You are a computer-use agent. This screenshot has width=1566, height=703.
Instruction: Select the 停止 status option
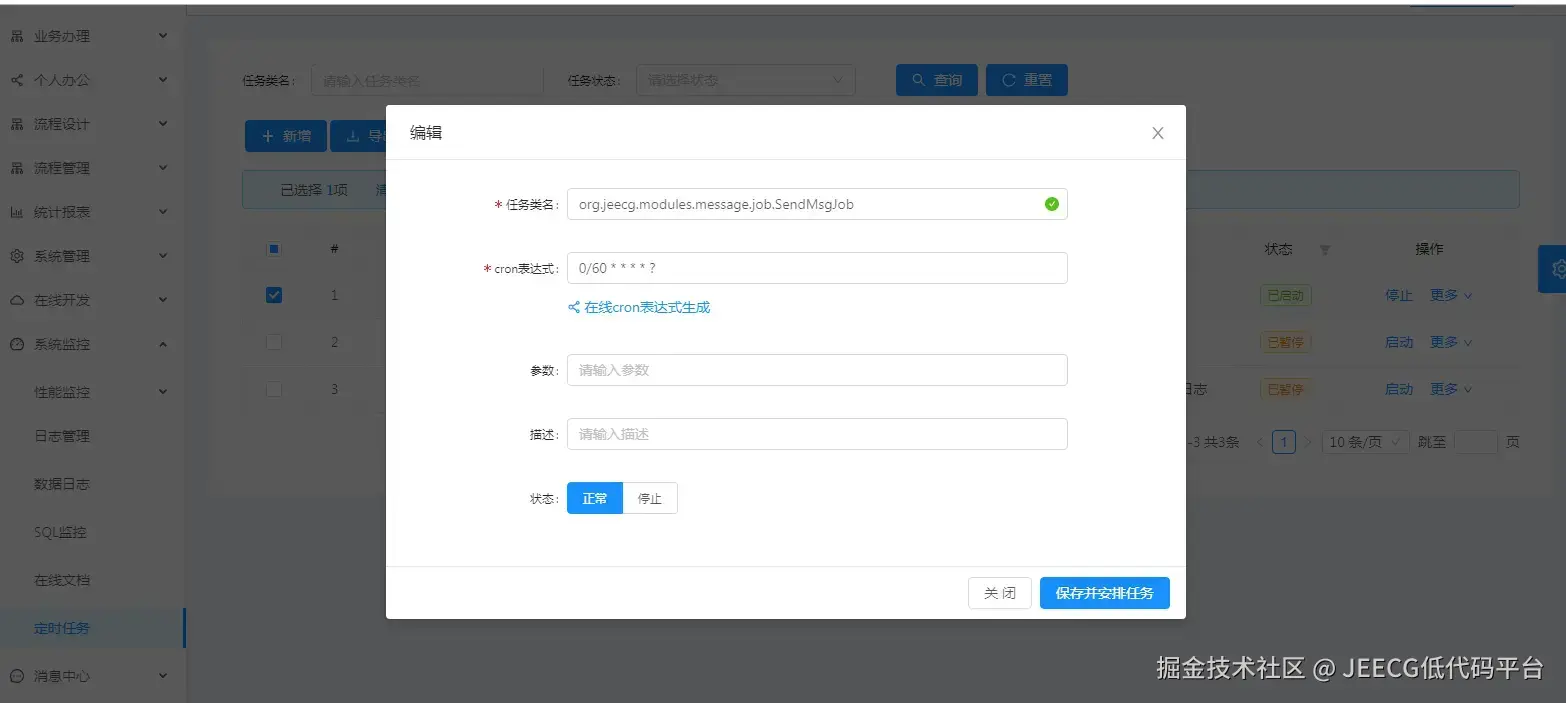point(650,498)
